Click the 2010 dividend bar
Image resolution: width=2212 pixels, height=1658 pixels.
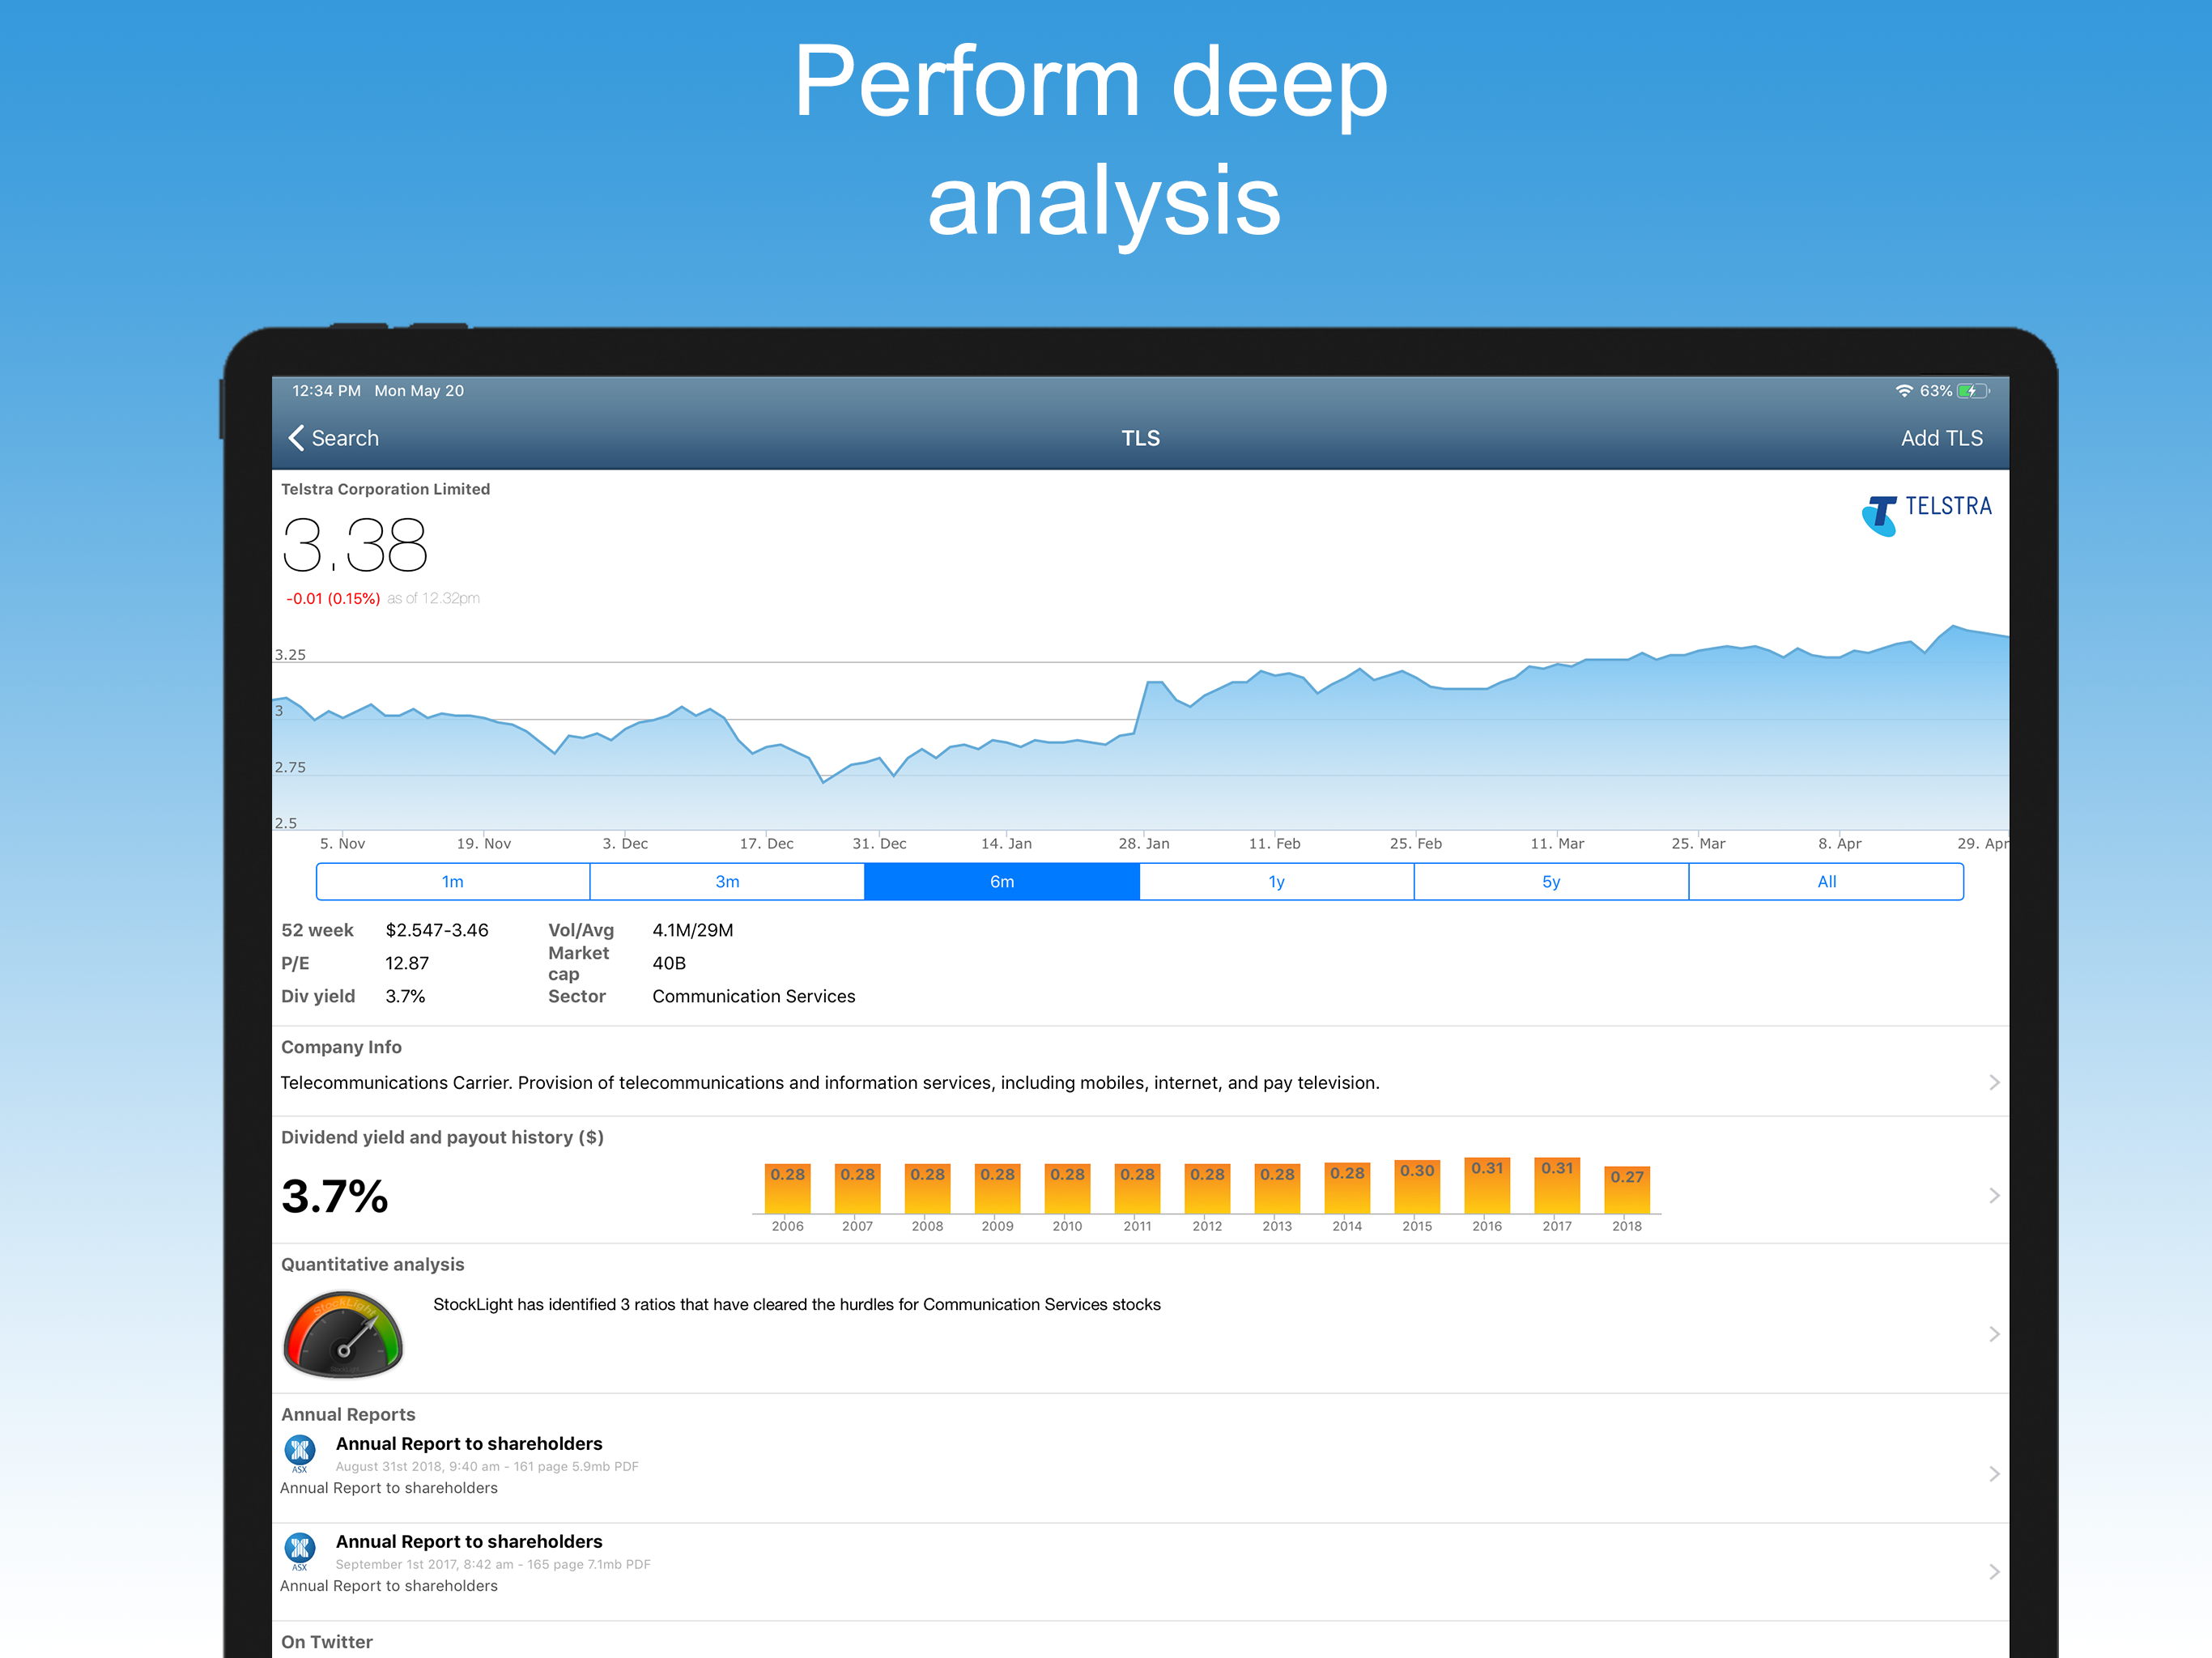click(1067, 1189)
